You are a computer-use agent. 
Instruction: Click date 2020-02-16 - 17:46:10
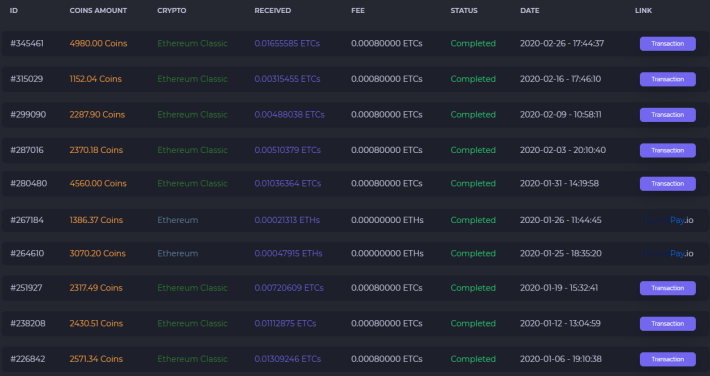tap(561, 79)
